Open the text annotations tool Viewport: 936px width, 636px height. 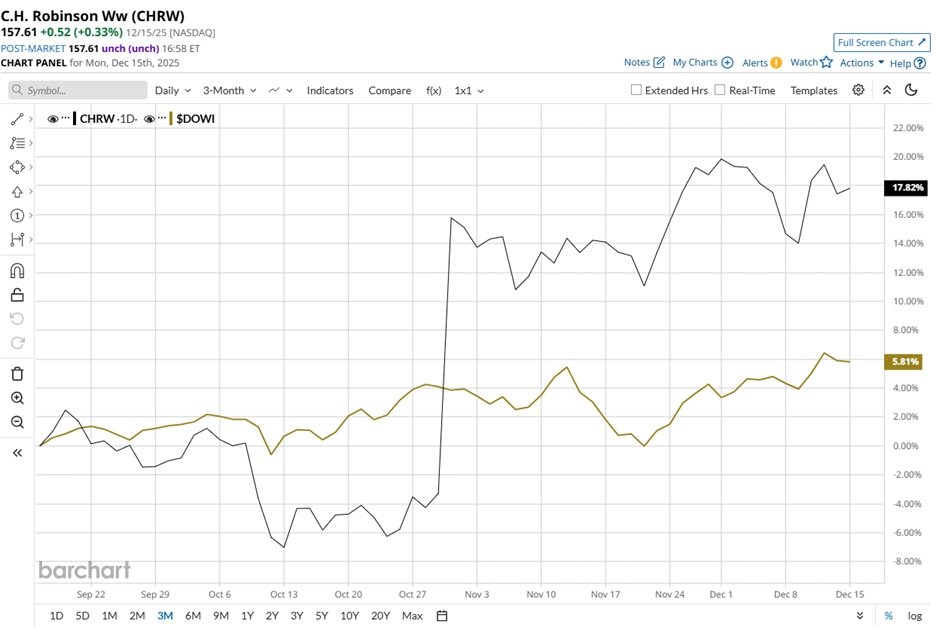click(x=17, y=143)
